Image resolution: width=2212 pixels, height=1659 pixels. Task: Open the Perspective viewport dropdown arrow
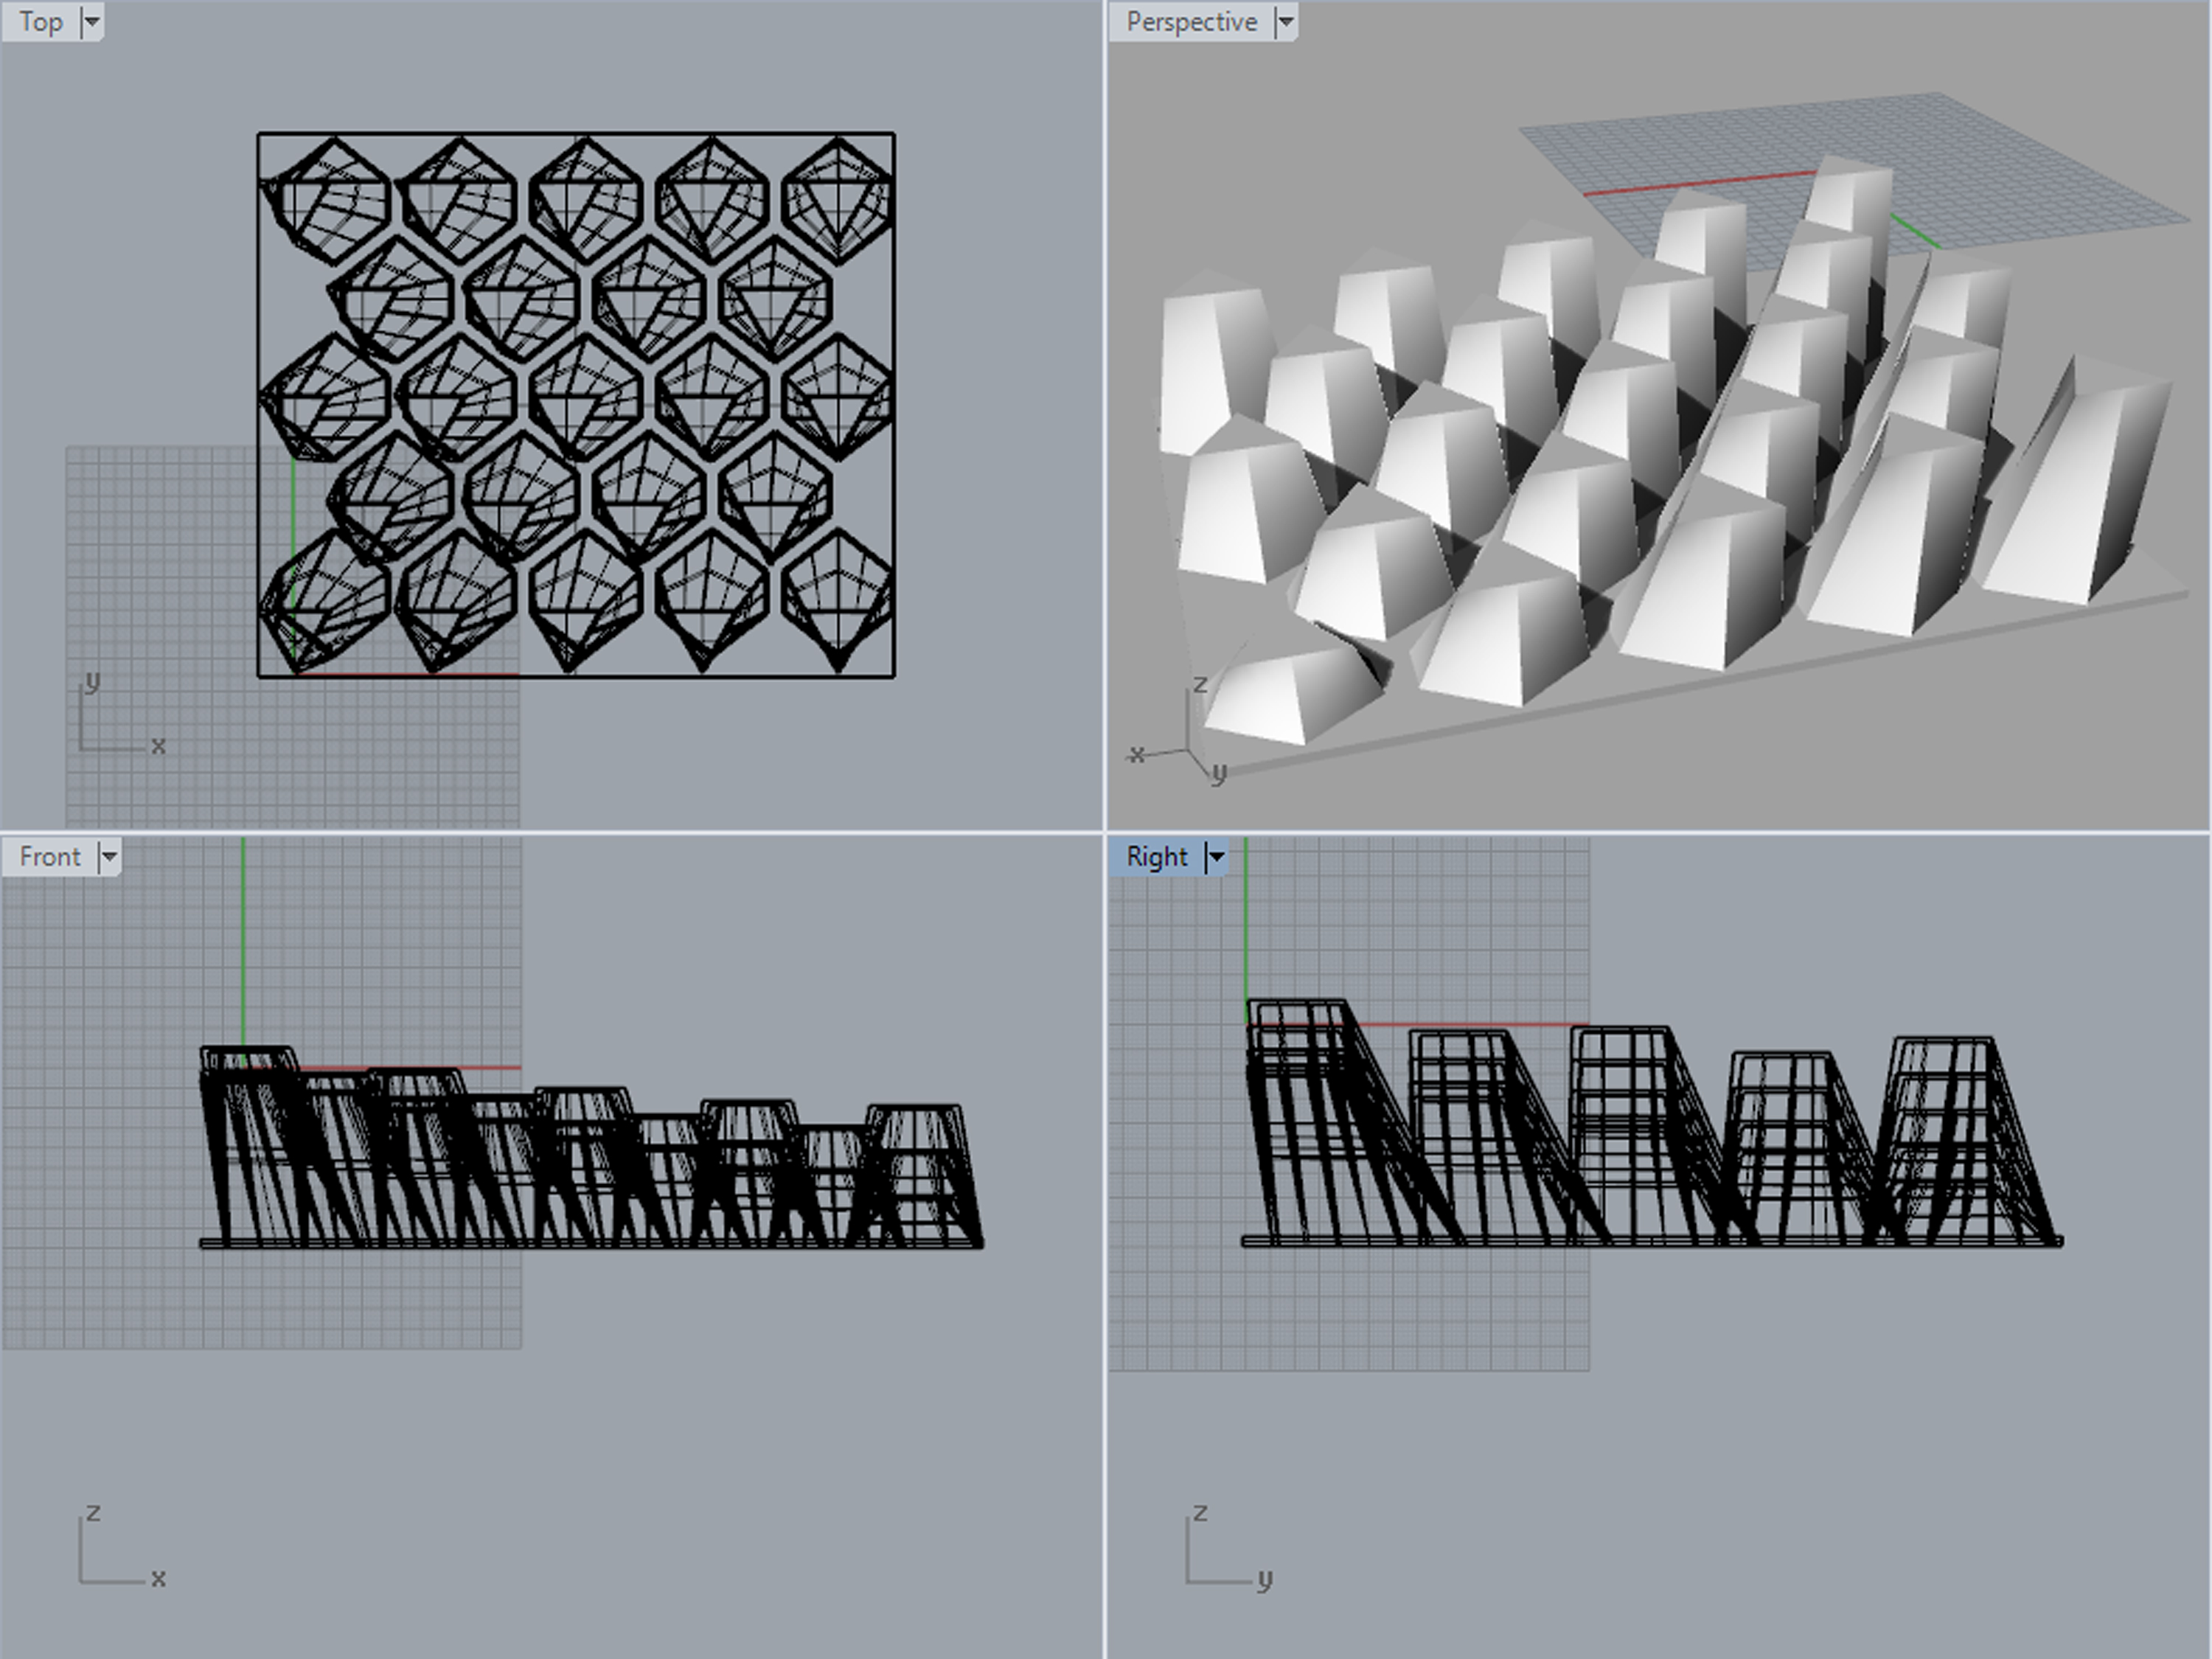pyautogui.click(x=1286, y=21)
